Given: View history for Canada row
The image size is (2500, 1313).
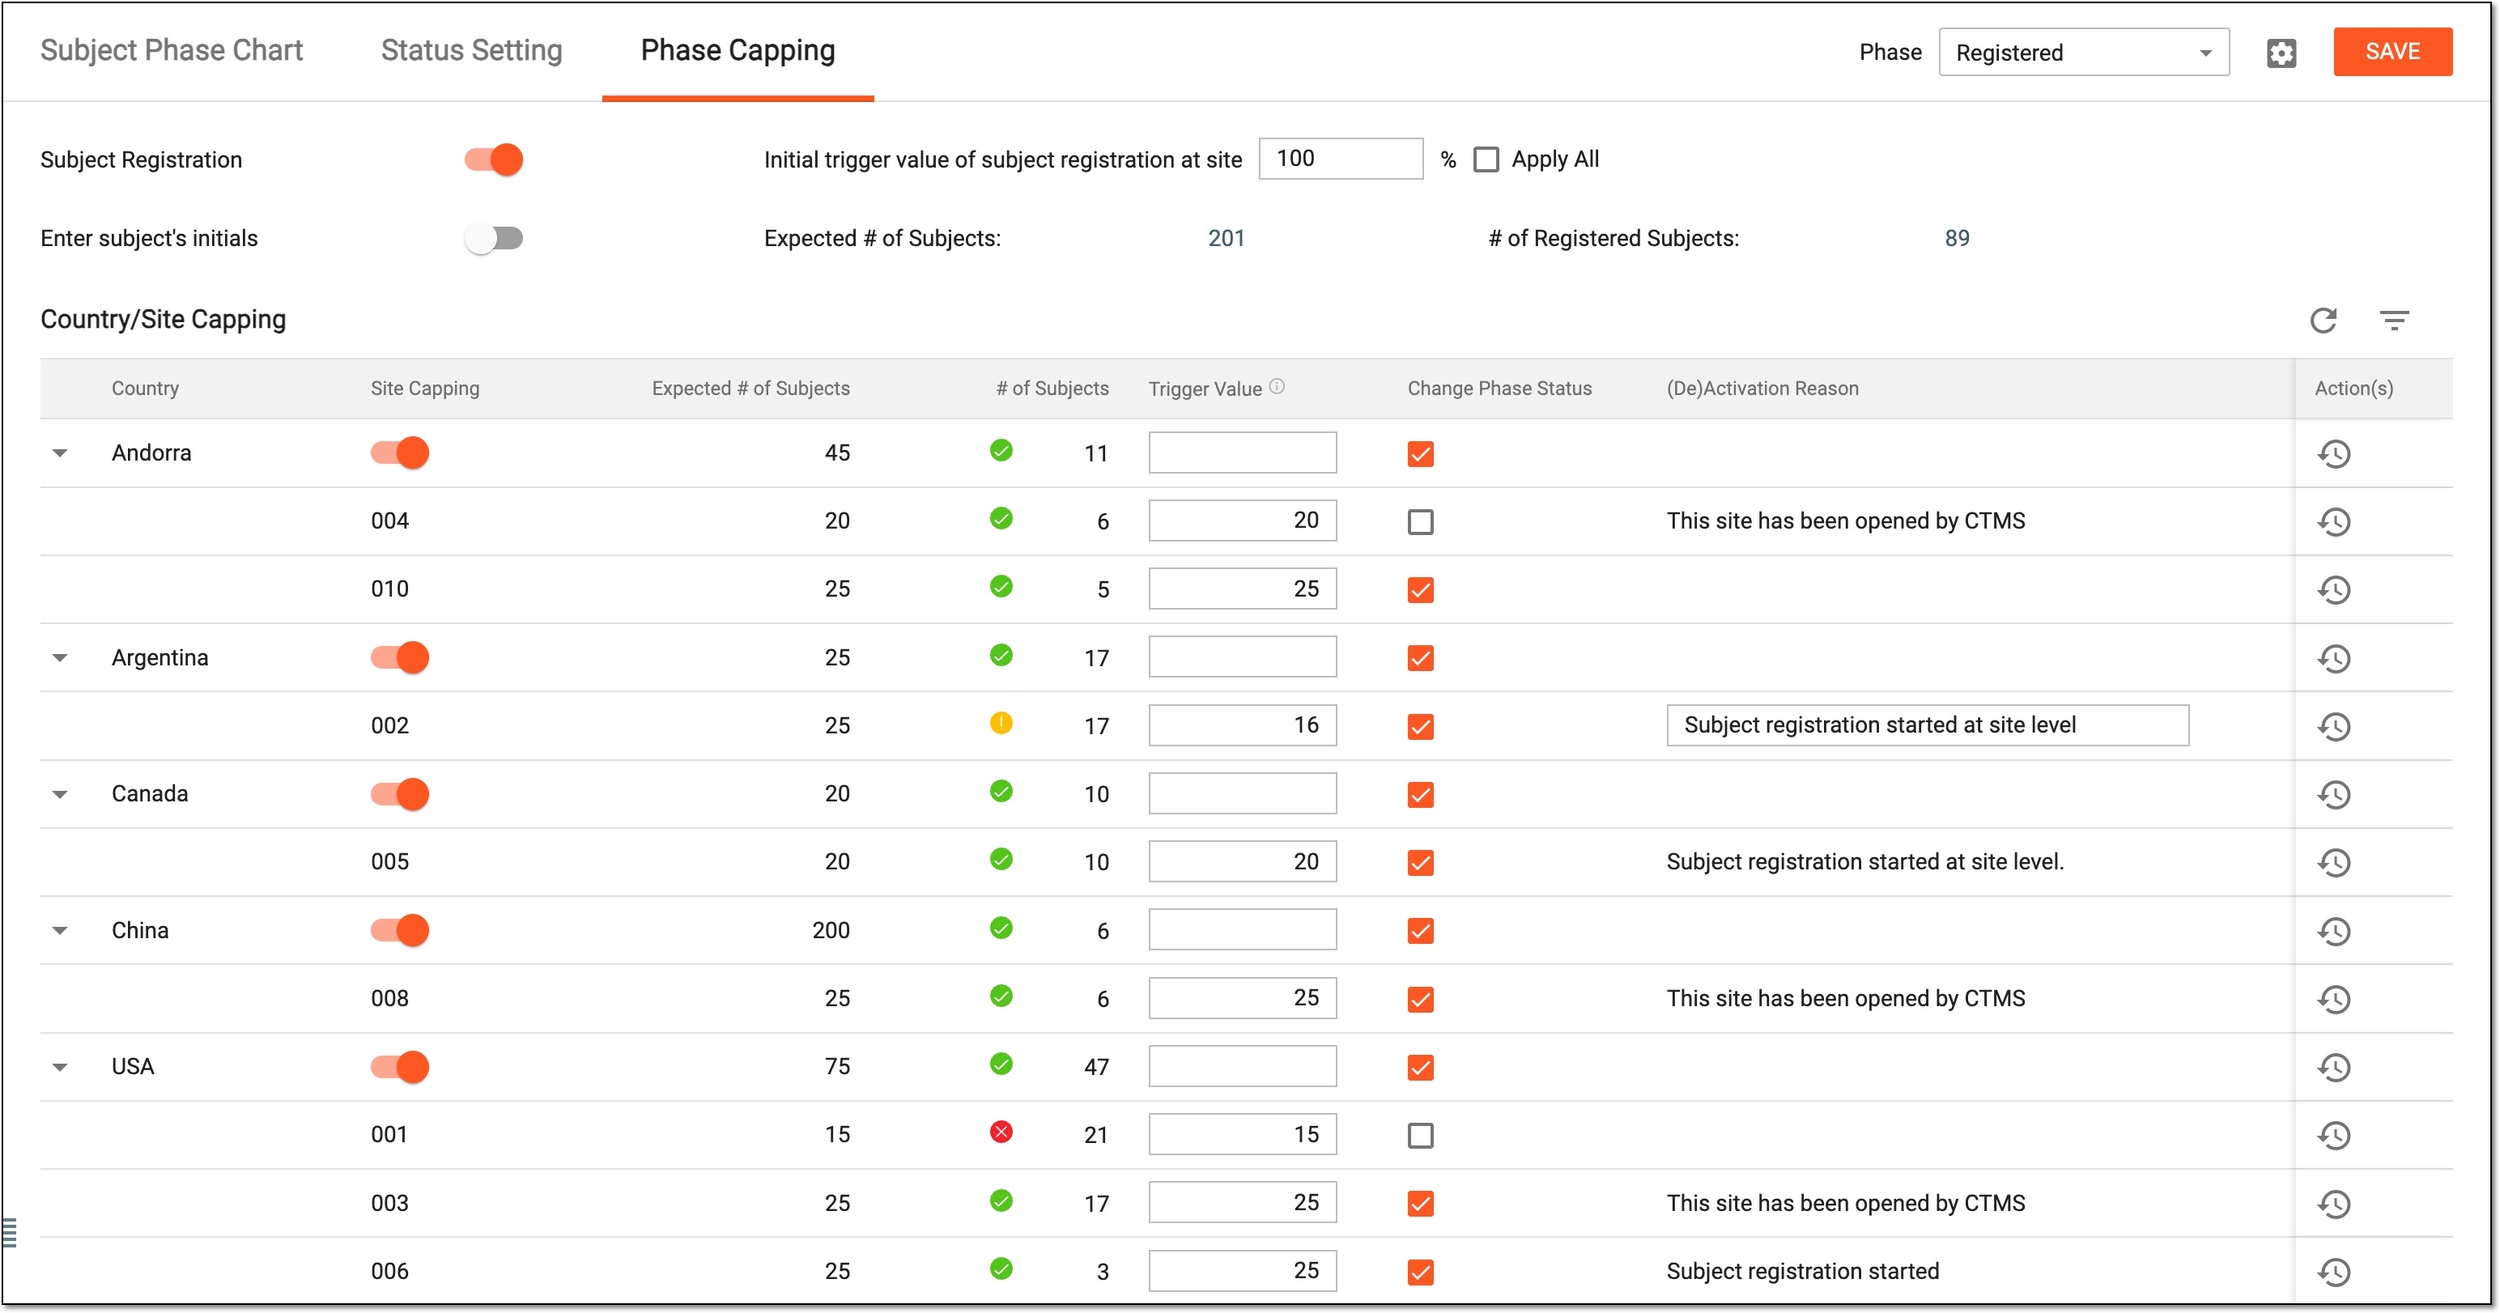Looking at the screenshot, I should point(2334,795).
